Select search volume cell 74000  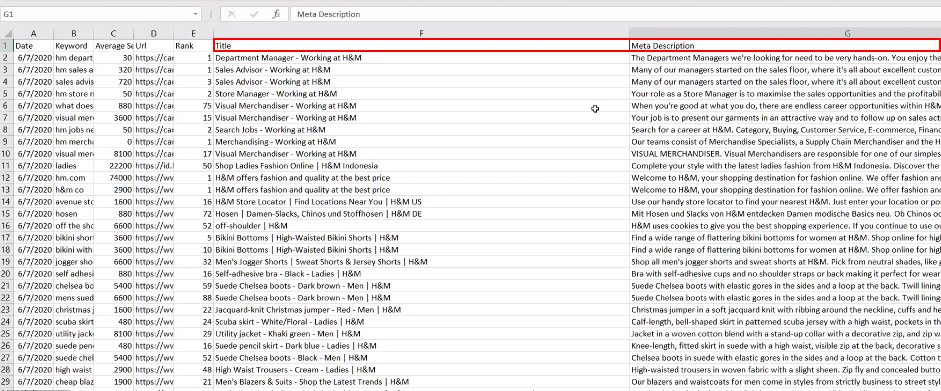click(113, 178)
